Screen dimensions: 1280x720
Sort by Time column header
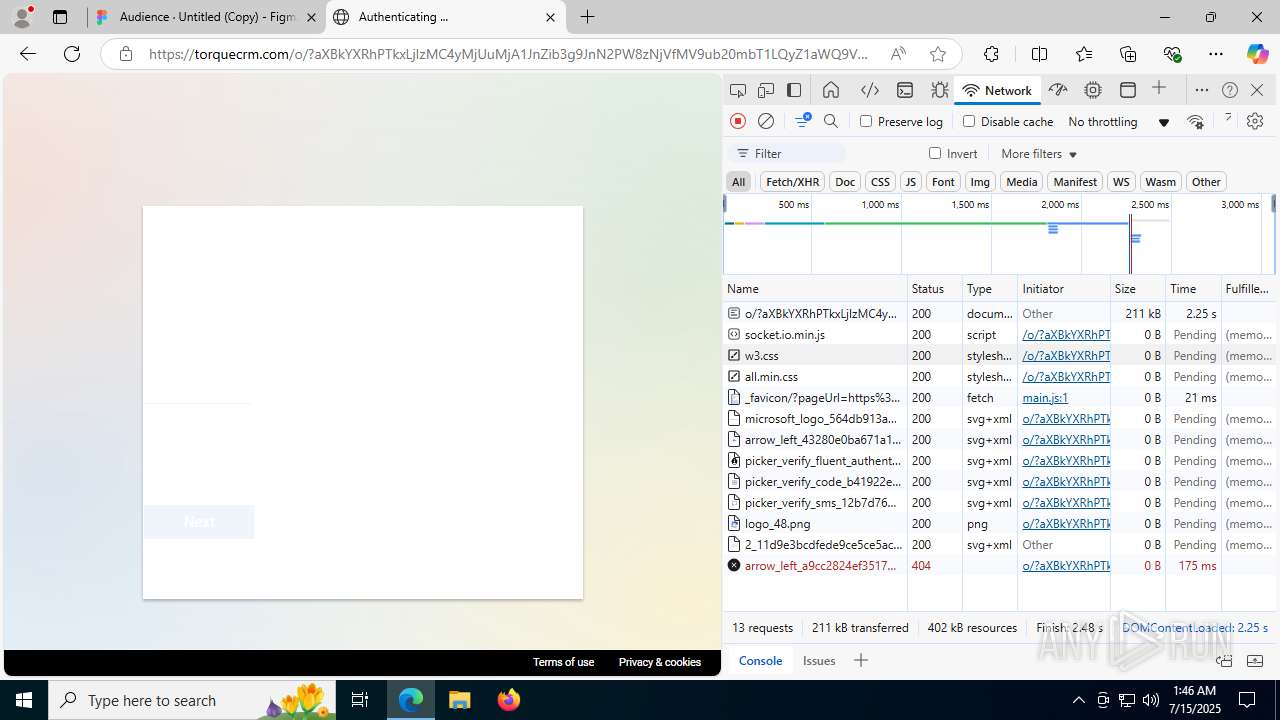(1193, 288)
